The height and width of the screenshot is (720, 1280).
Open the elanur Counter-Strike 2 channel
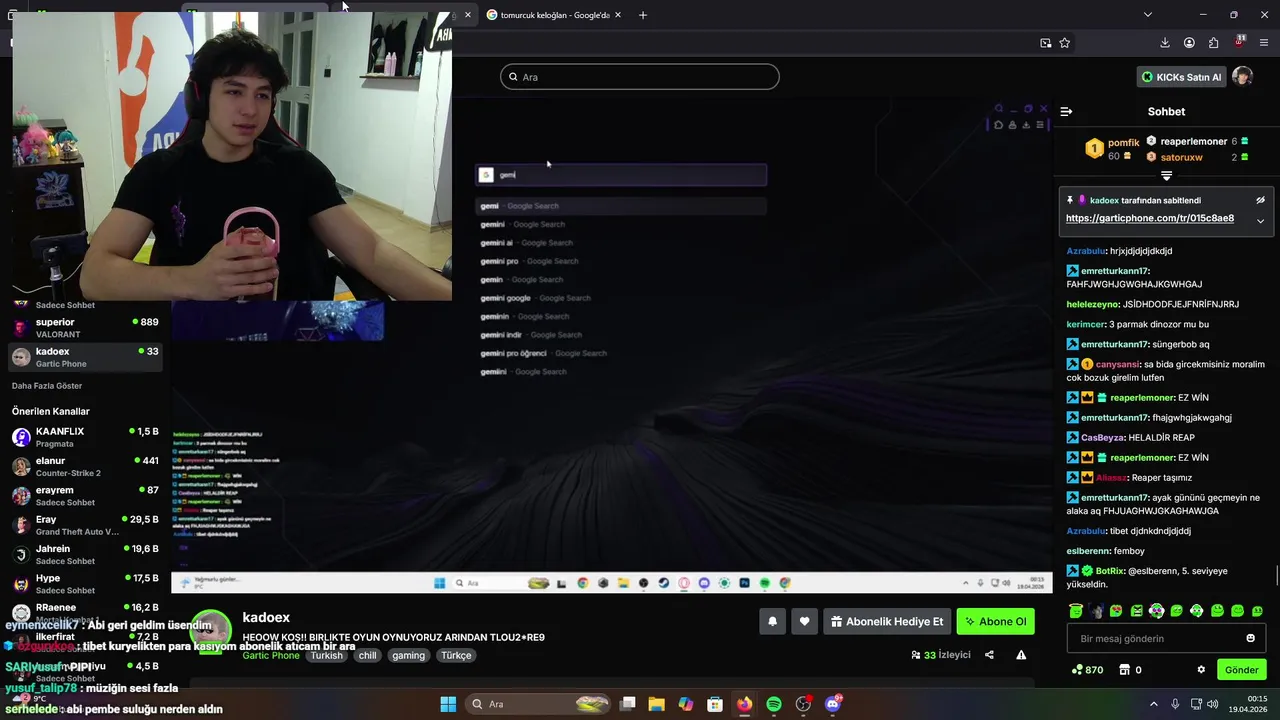(x=84, y=466)
